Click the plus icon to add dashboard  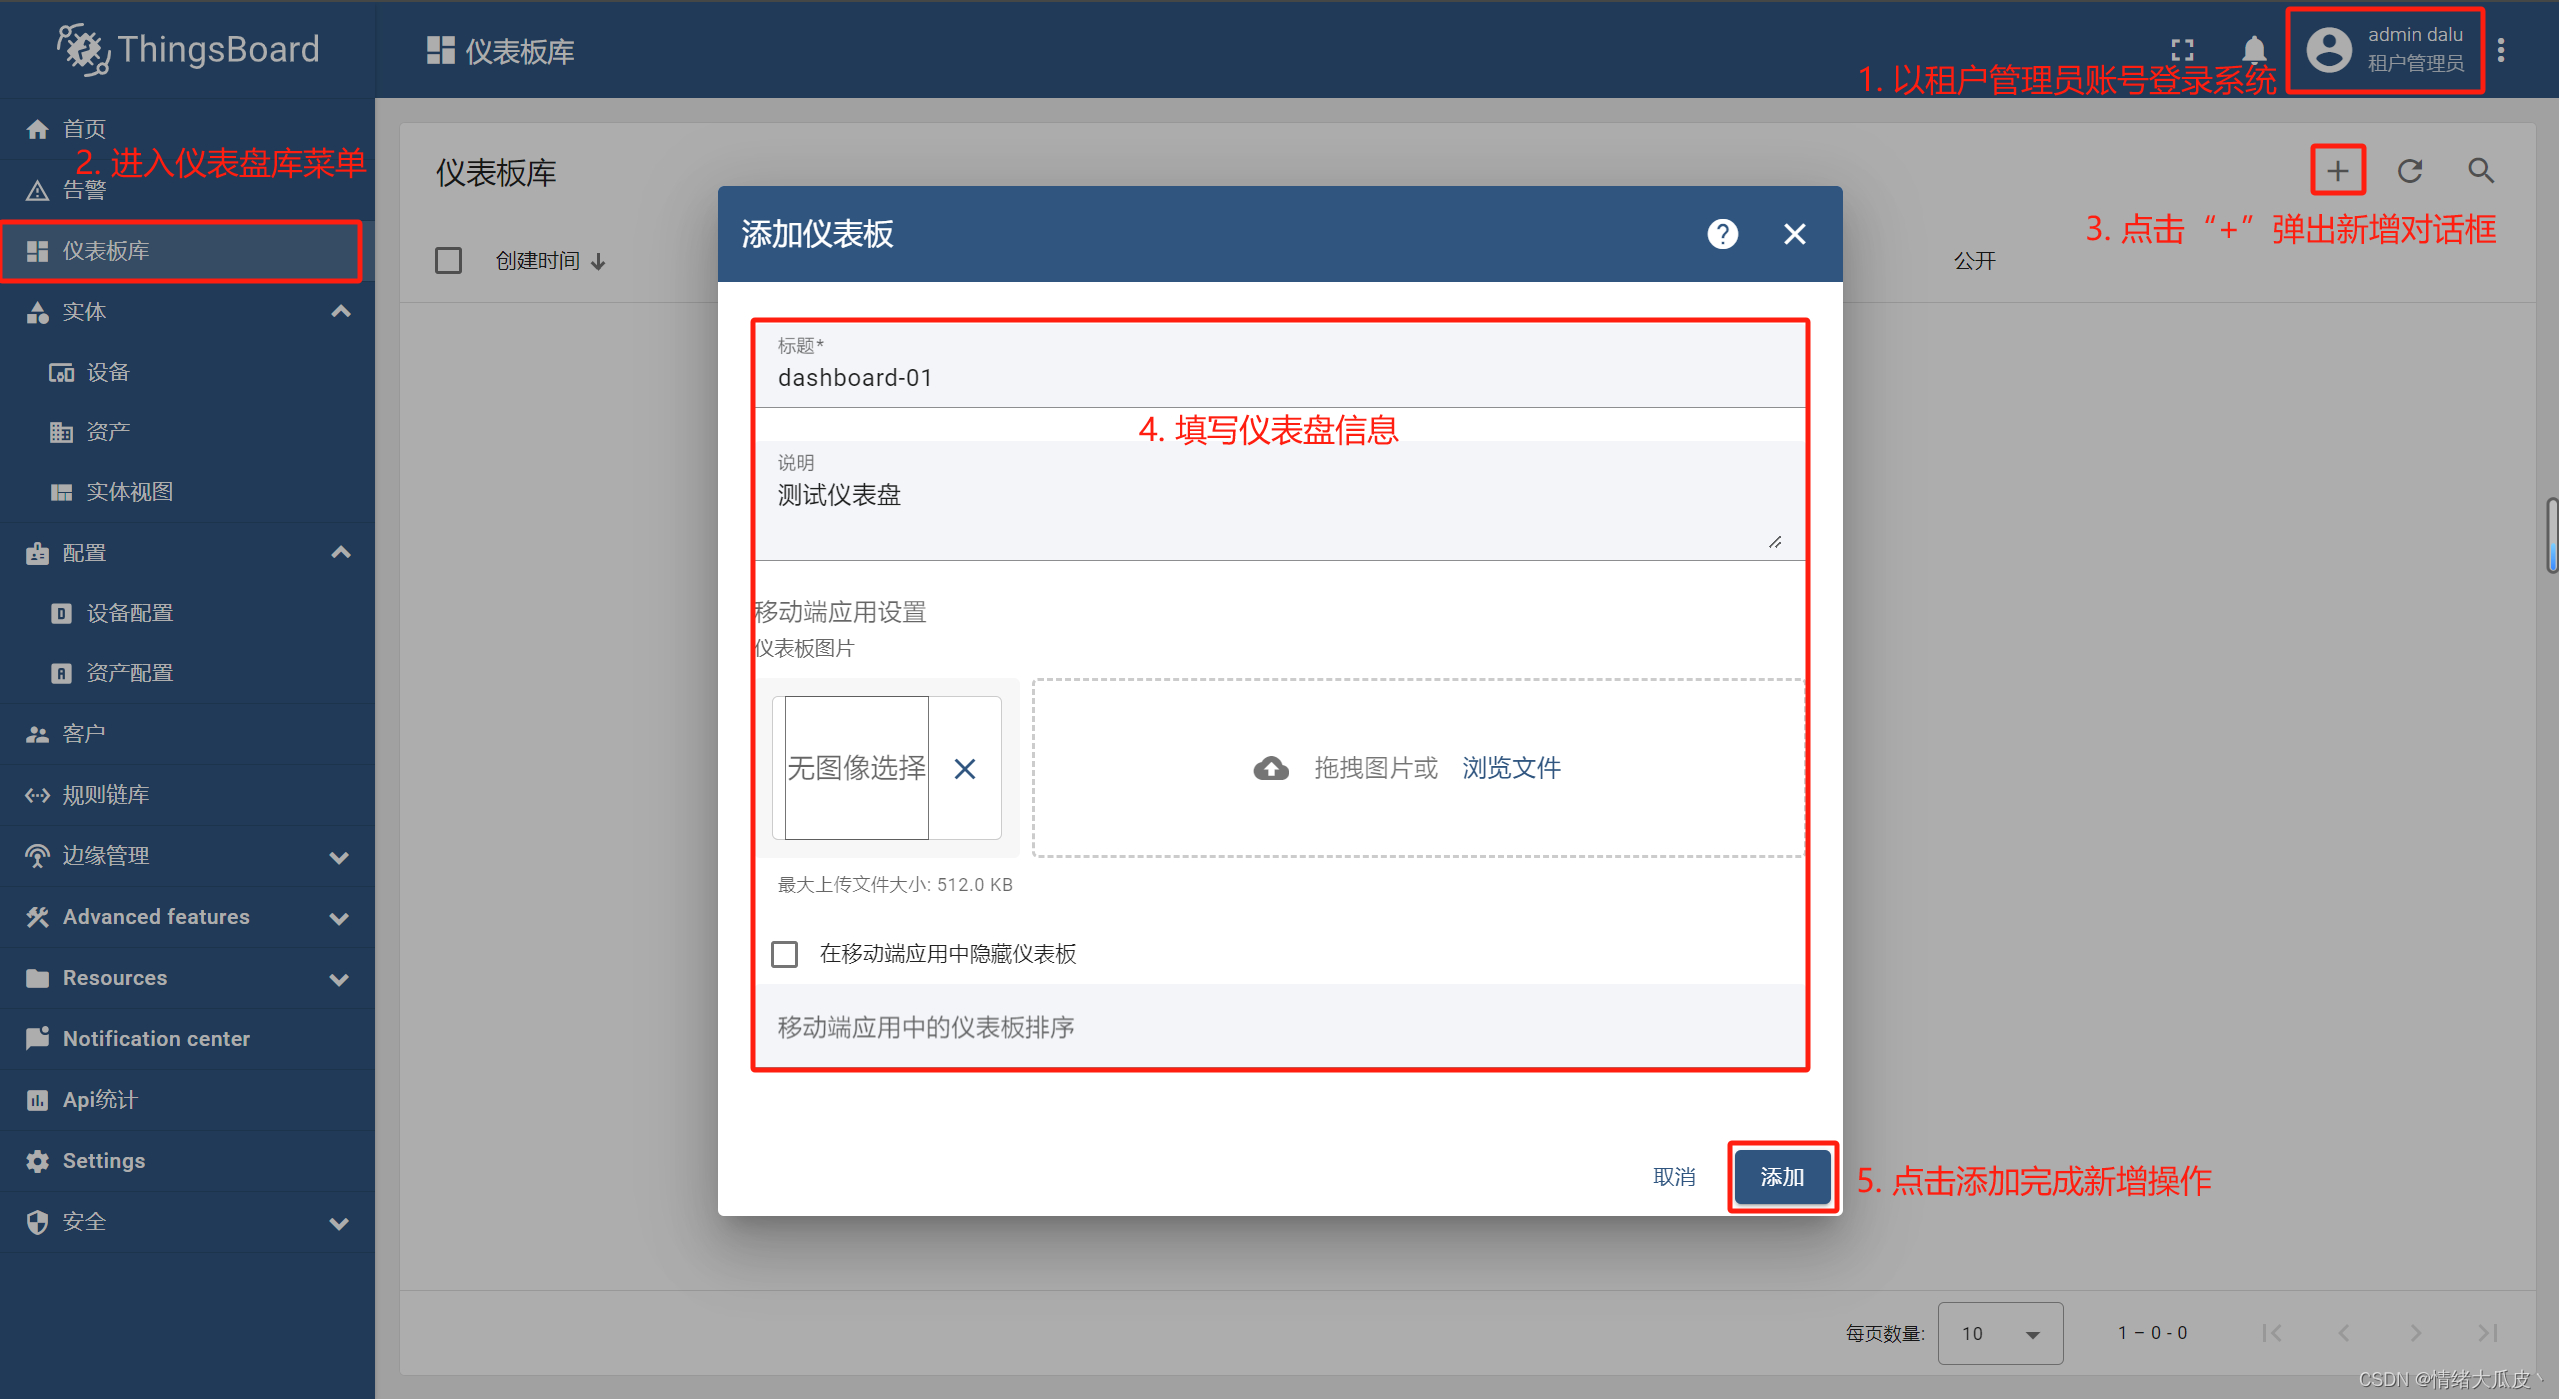[x=2337, y=171]
